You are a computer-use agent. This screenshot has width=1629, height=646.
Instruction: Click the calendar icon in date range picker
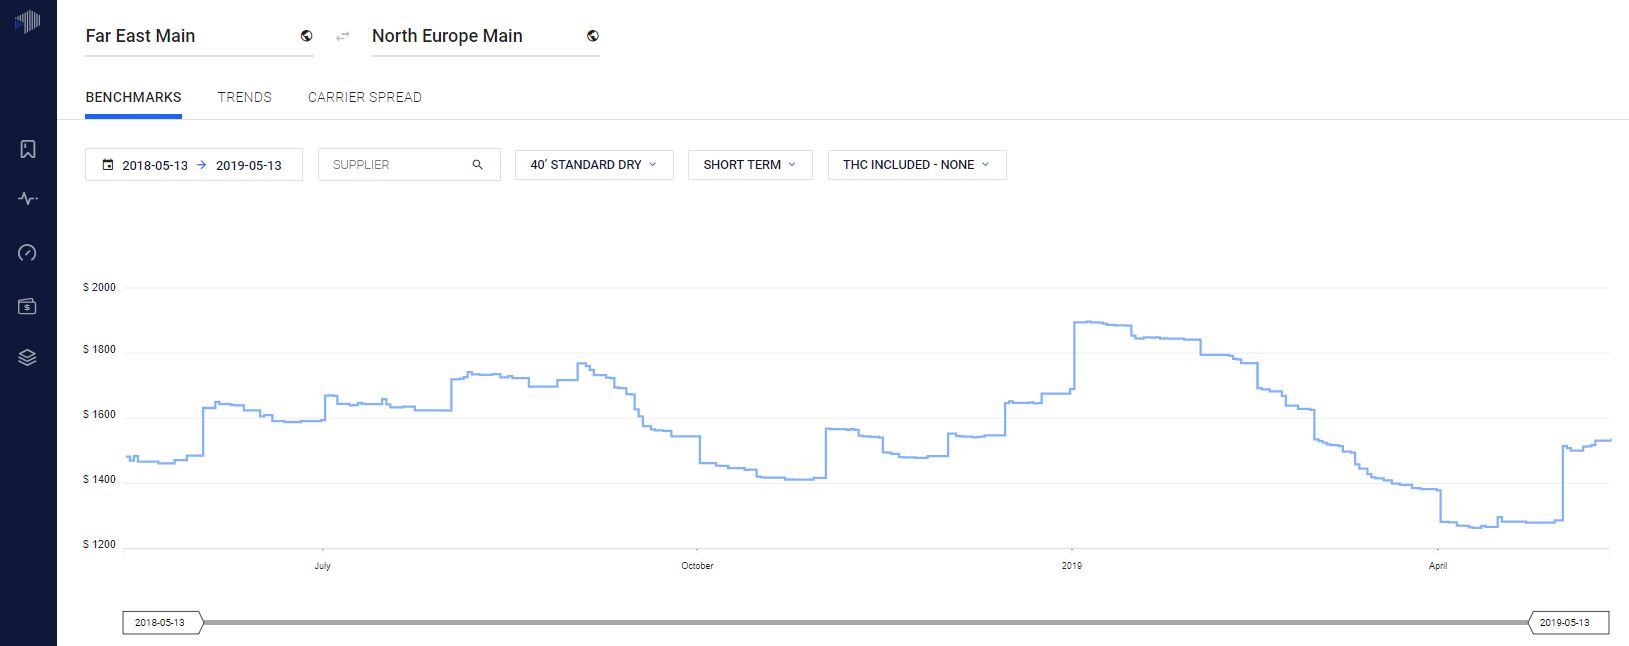(x=108, y=165)
